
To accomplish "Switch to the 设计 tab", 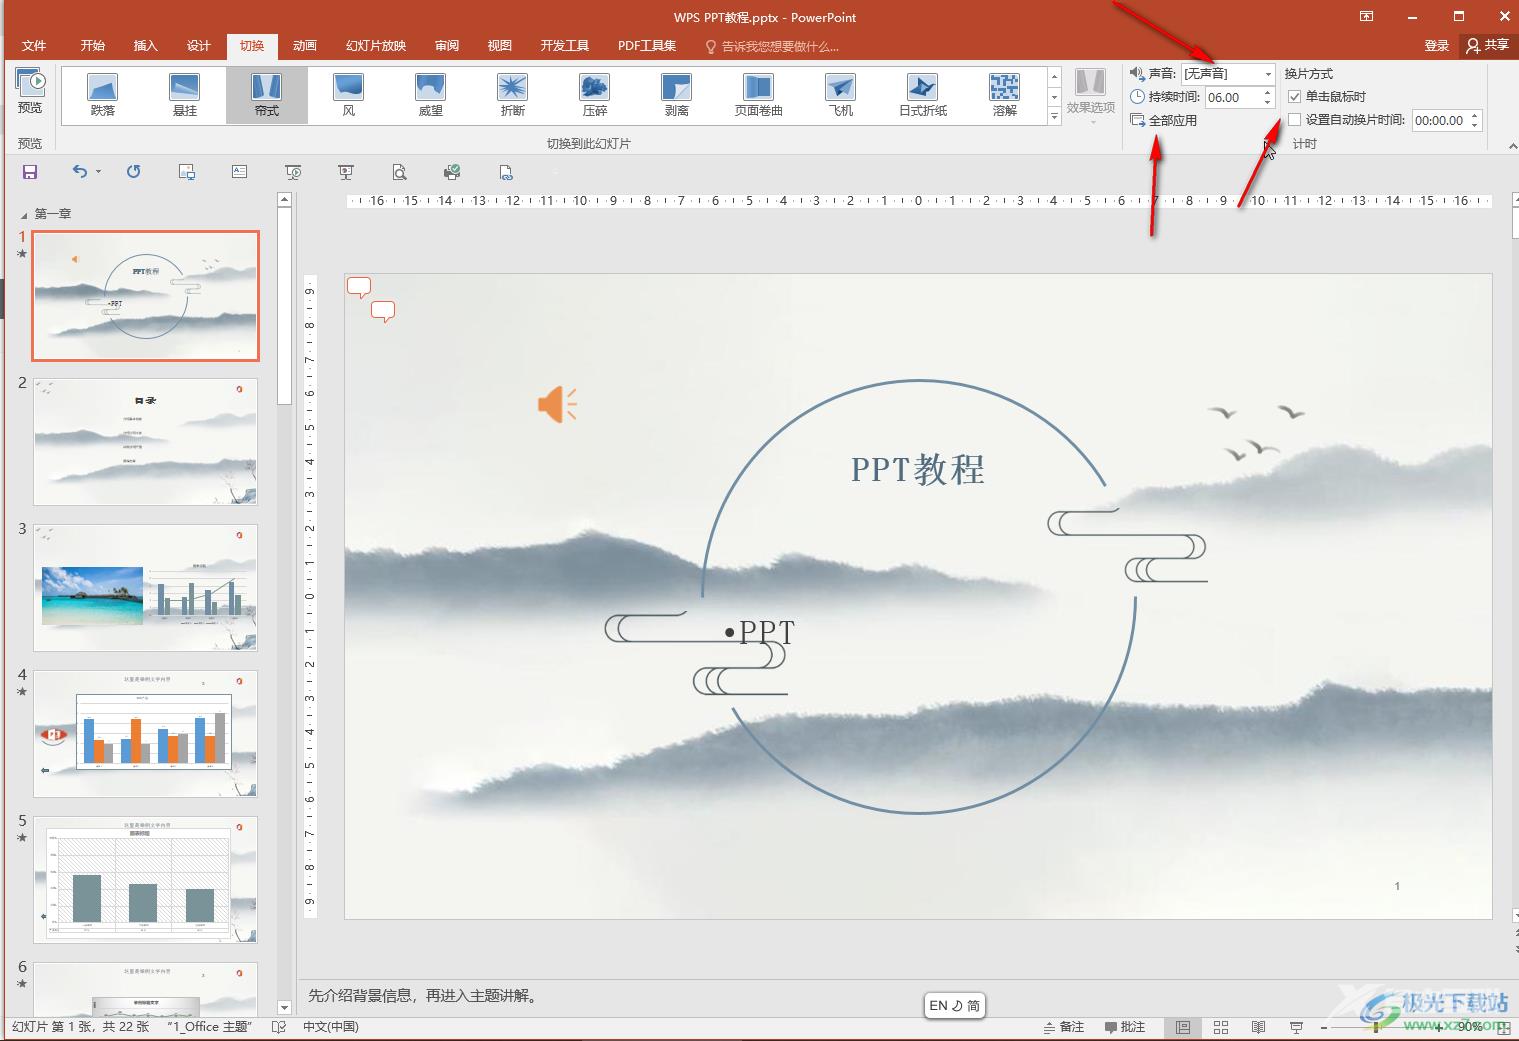I will click(199, 46).
